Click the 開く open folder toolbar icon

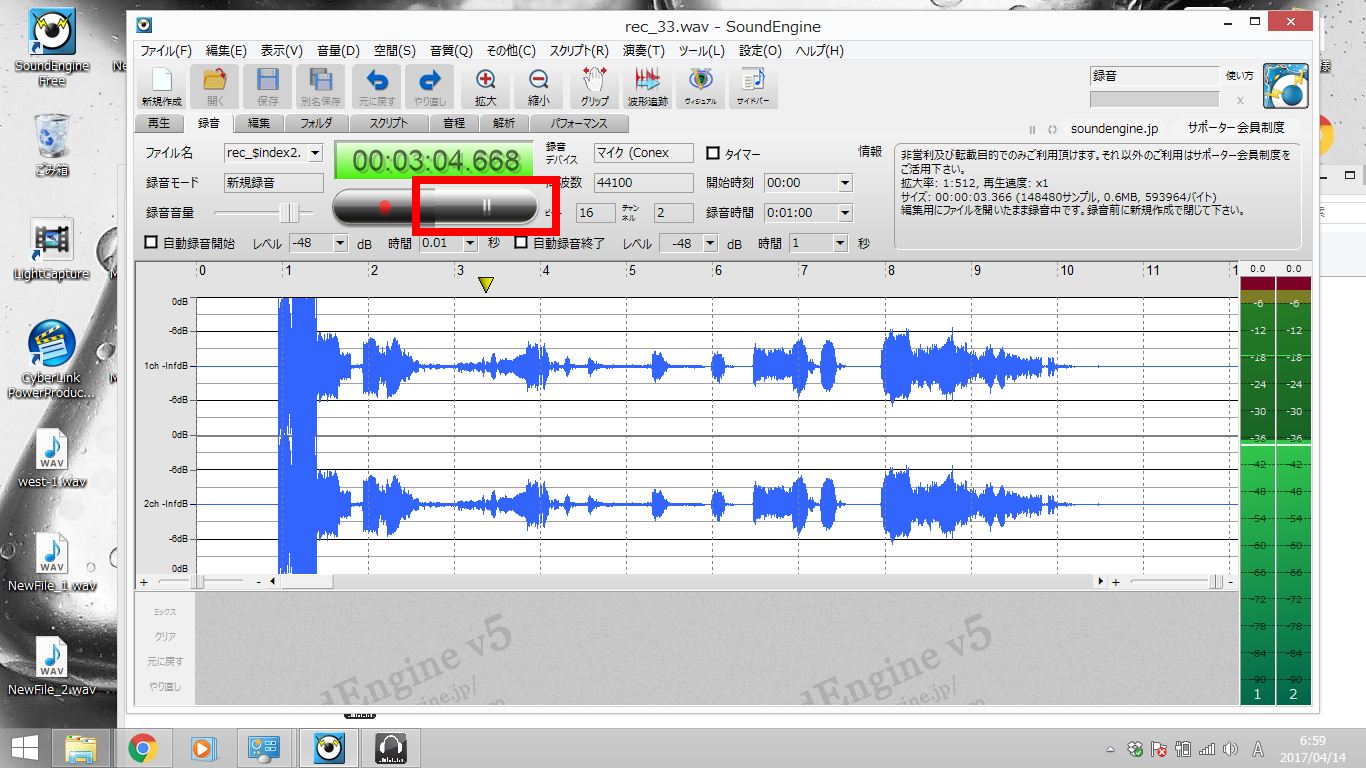(215, 86)
